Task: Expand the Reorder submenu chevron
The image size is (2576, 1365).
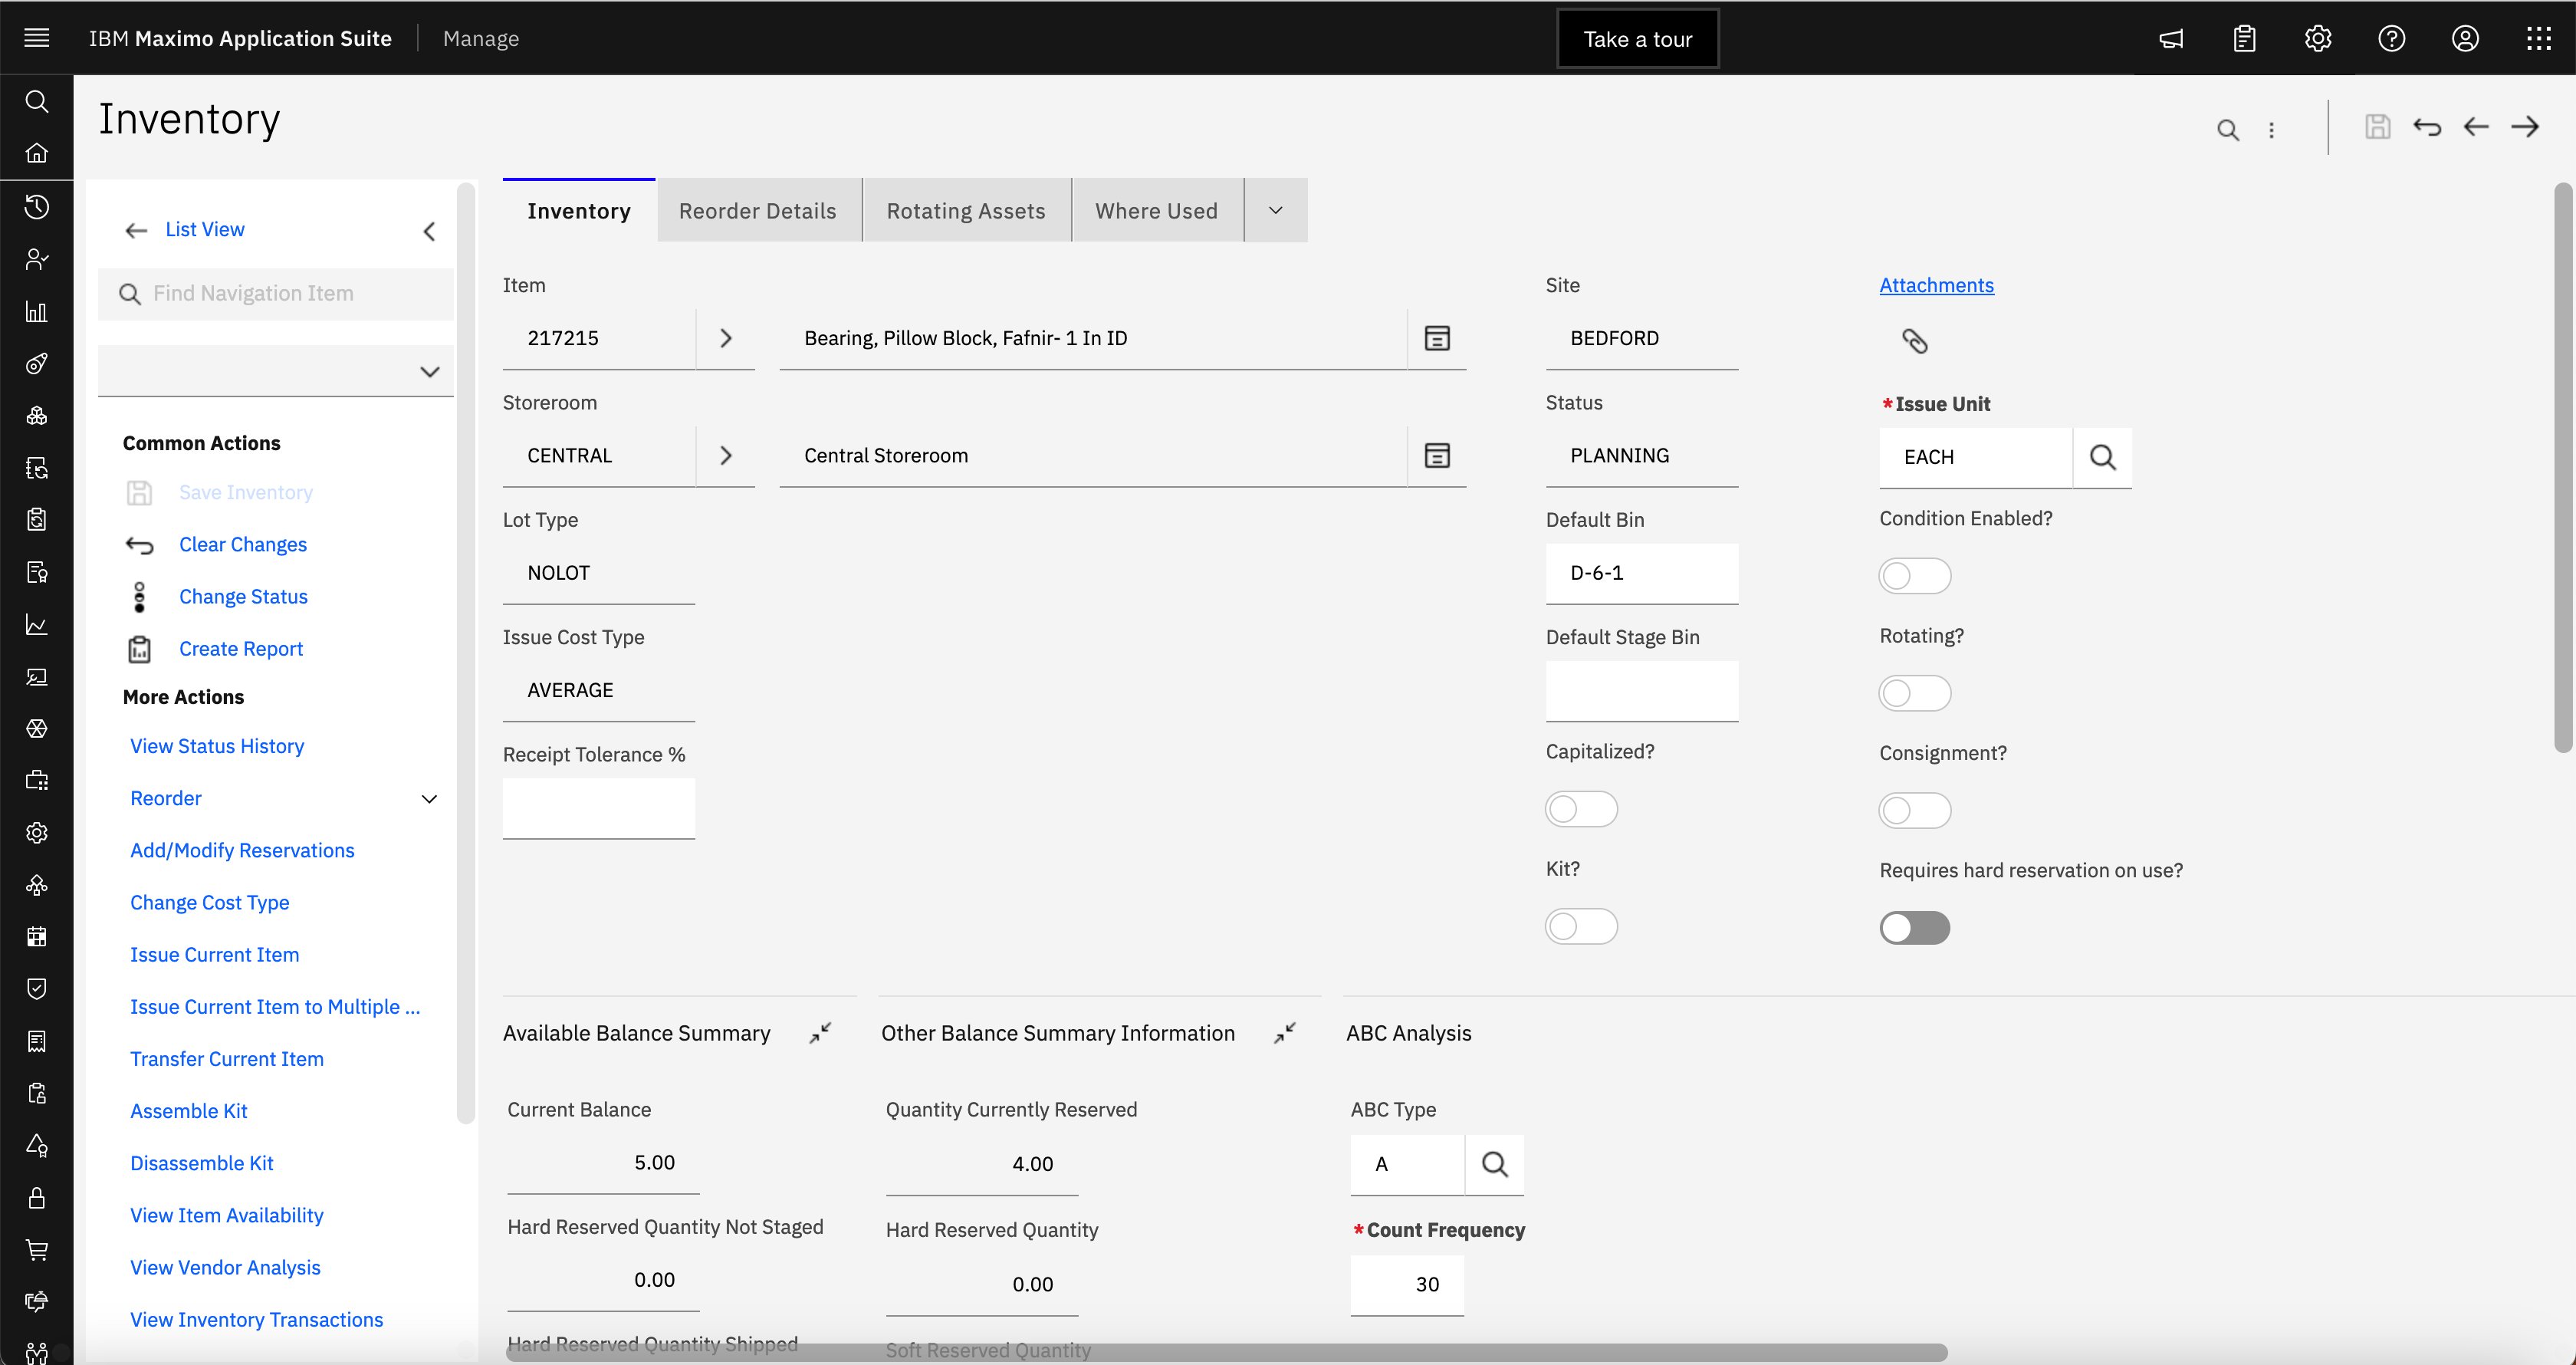Action: 429,799
